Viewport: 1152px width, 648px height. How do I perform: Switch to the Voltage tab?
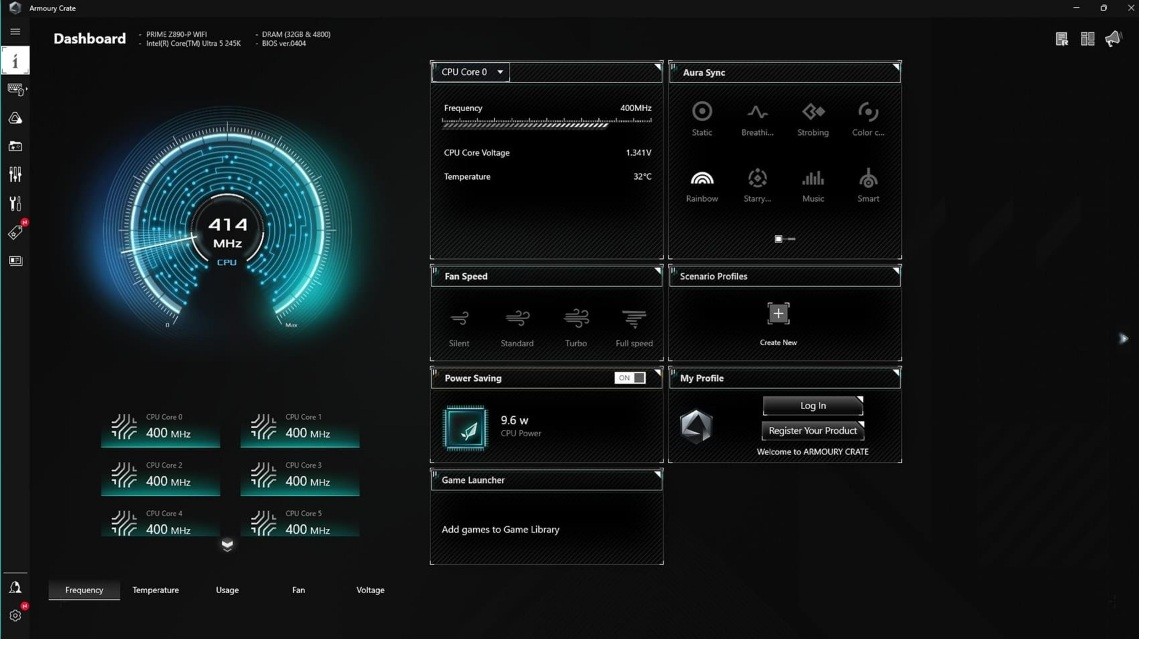(370, 590)
